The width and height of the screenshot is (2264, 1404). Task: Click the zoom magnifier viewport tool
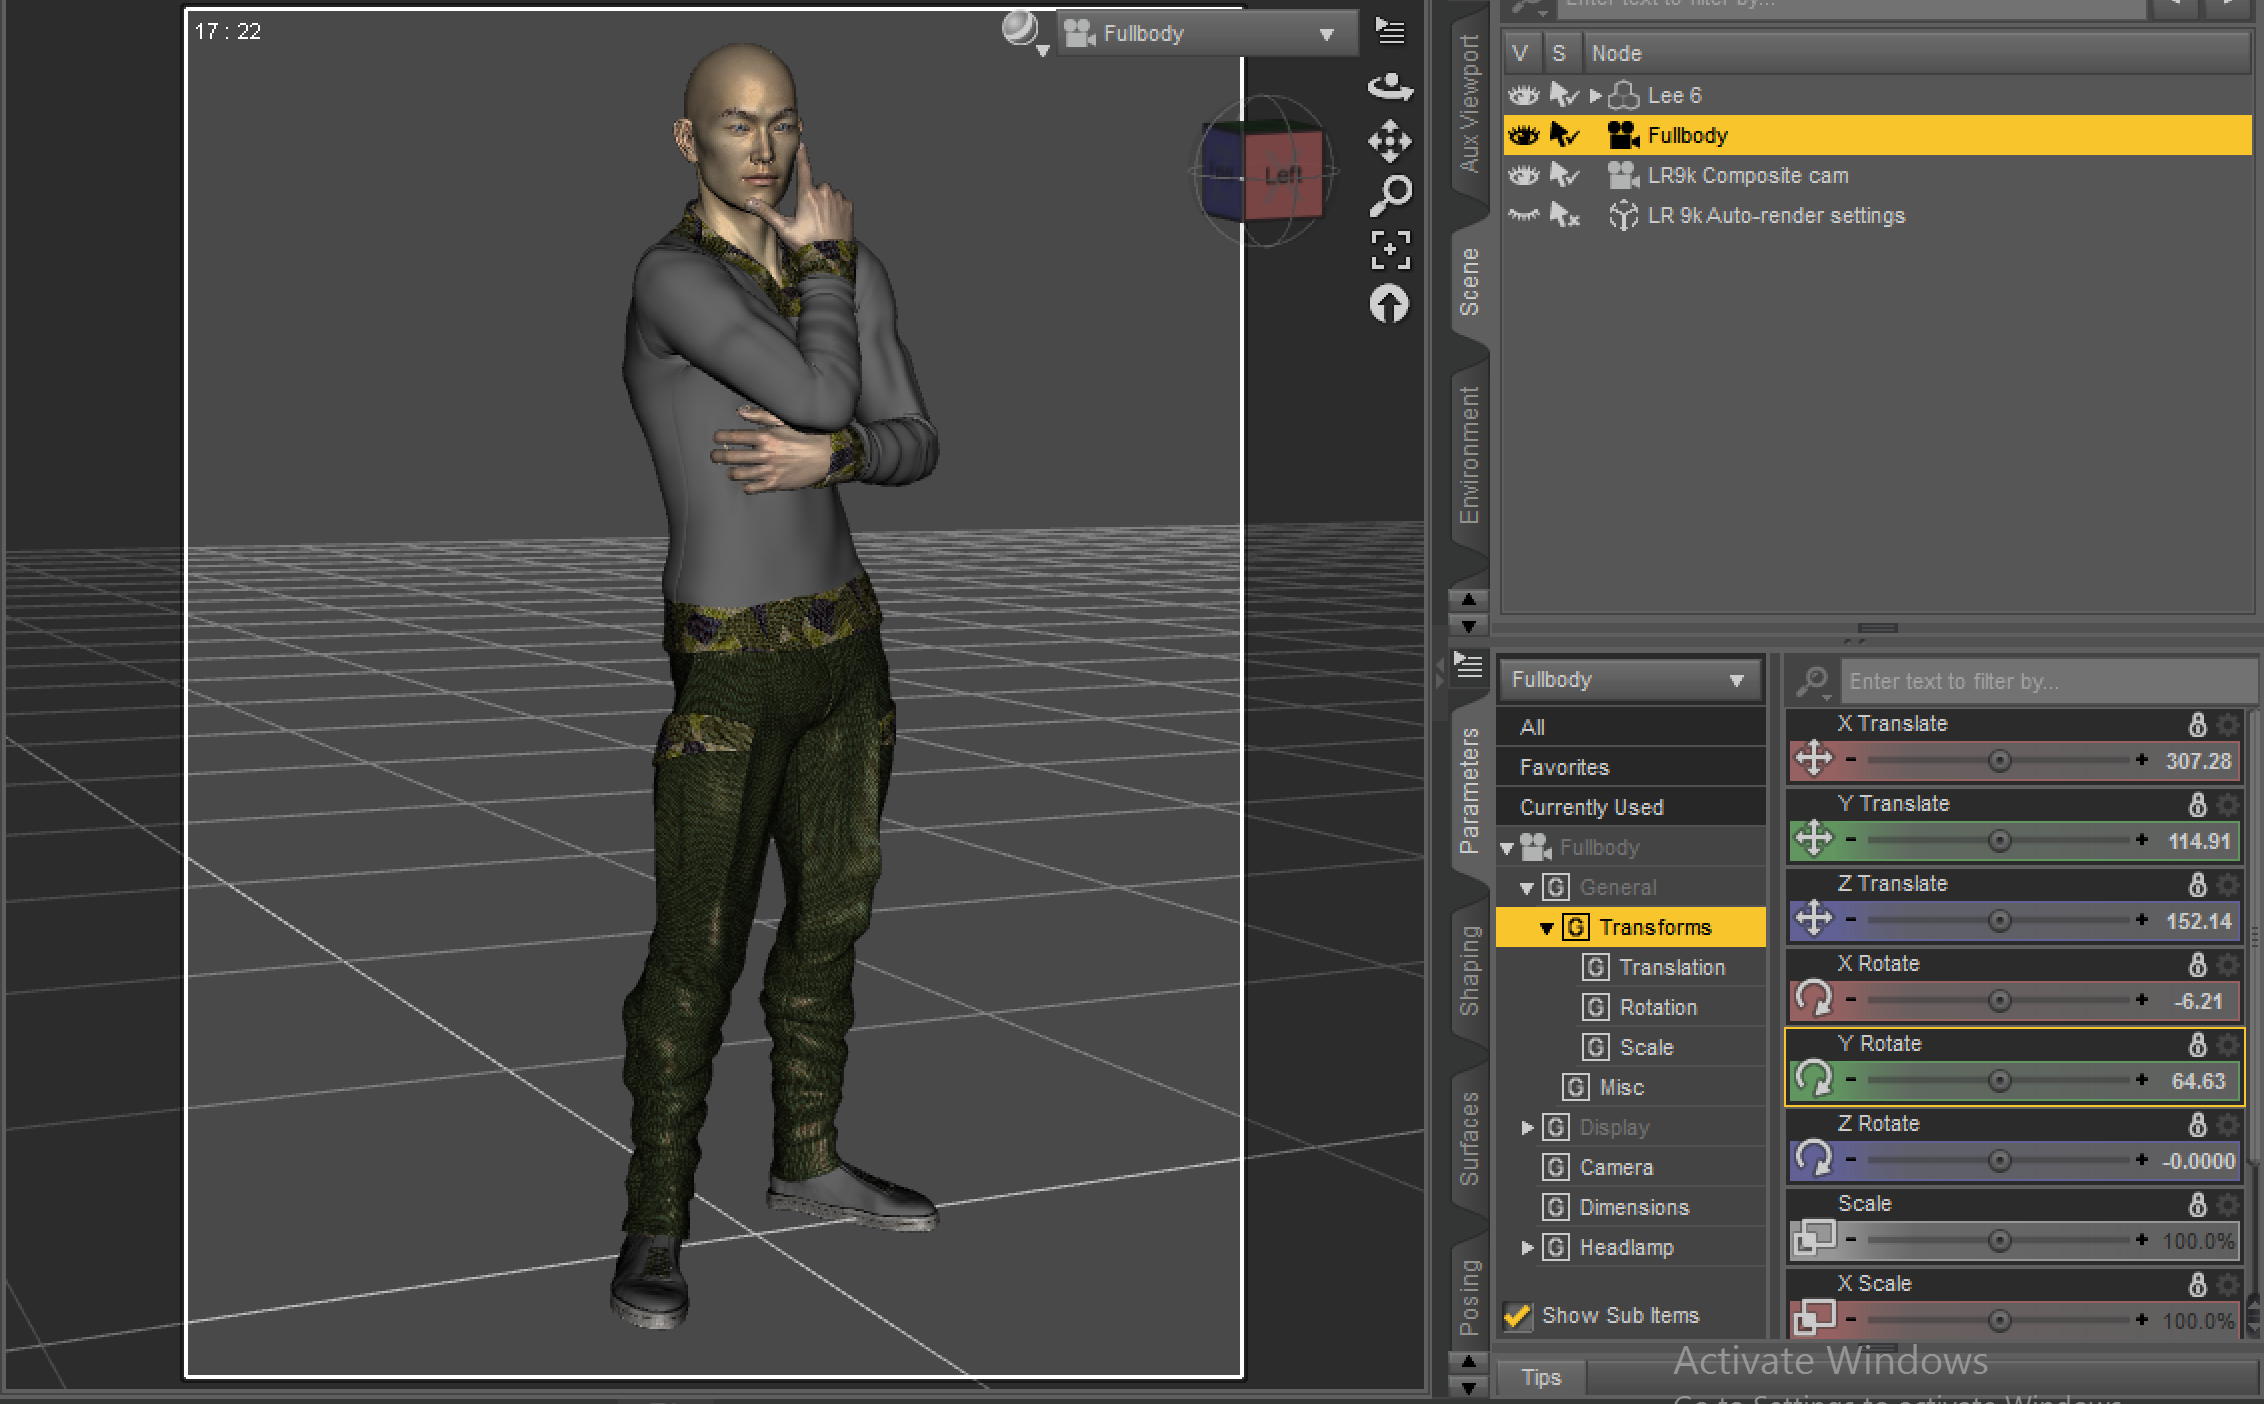point(1390,196)
